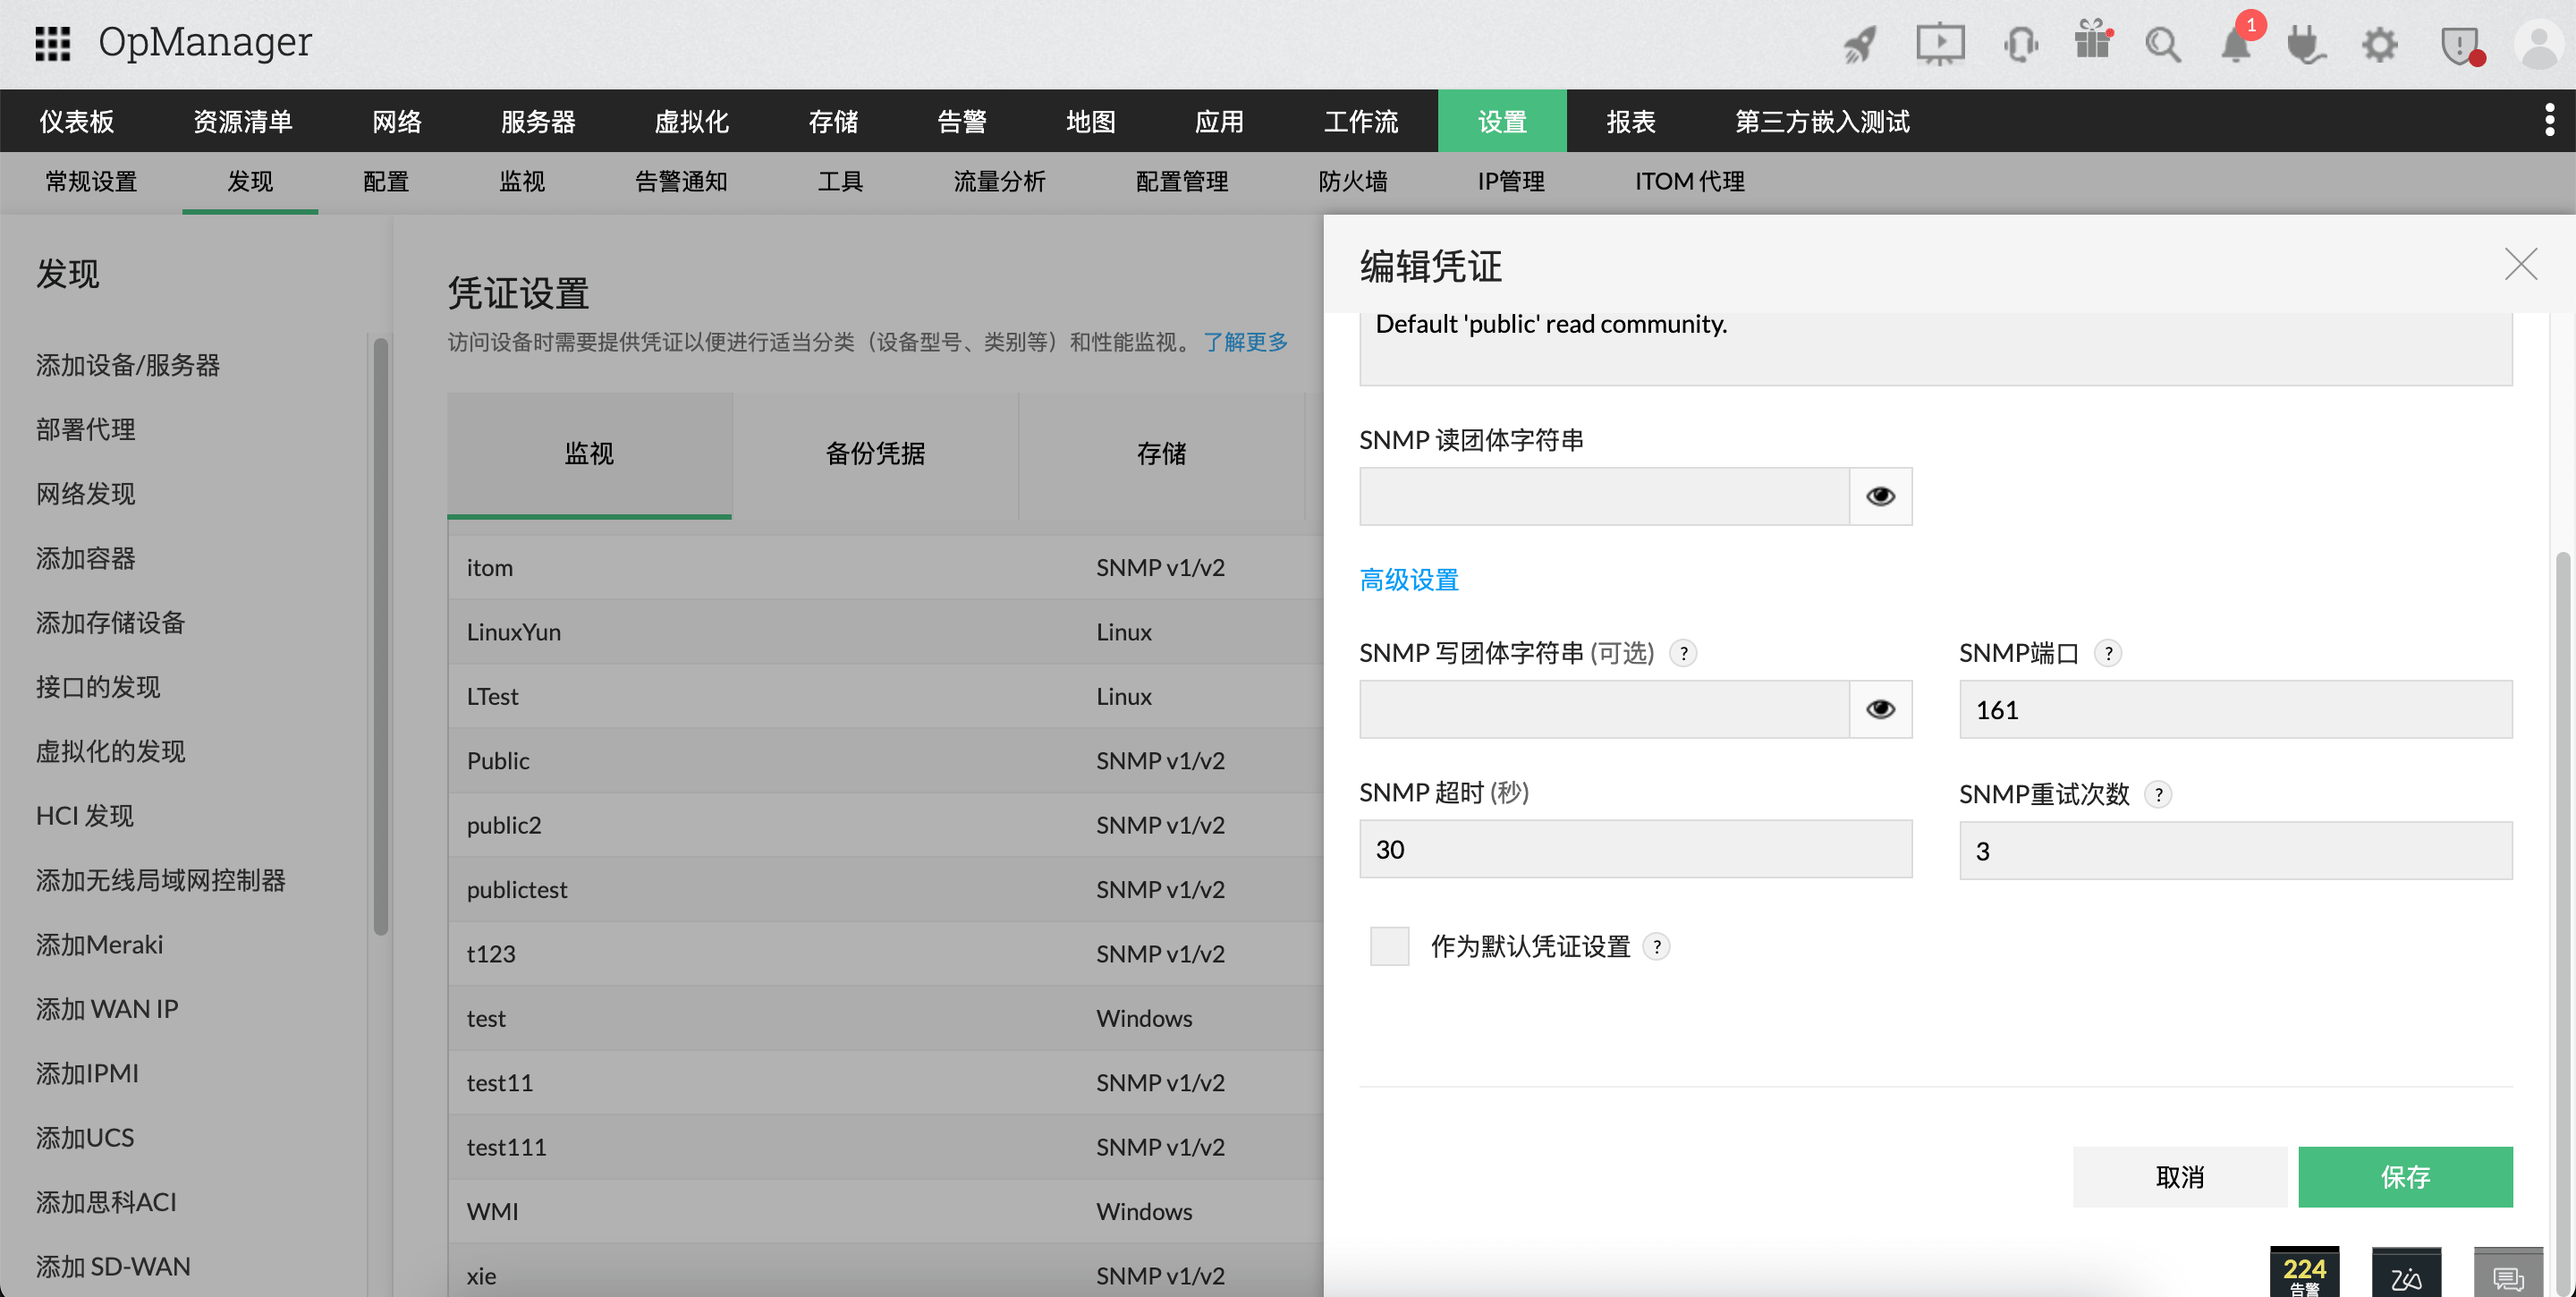Open the search icon in the top bar
2576x1297 pixels.
coord(2163,44)
